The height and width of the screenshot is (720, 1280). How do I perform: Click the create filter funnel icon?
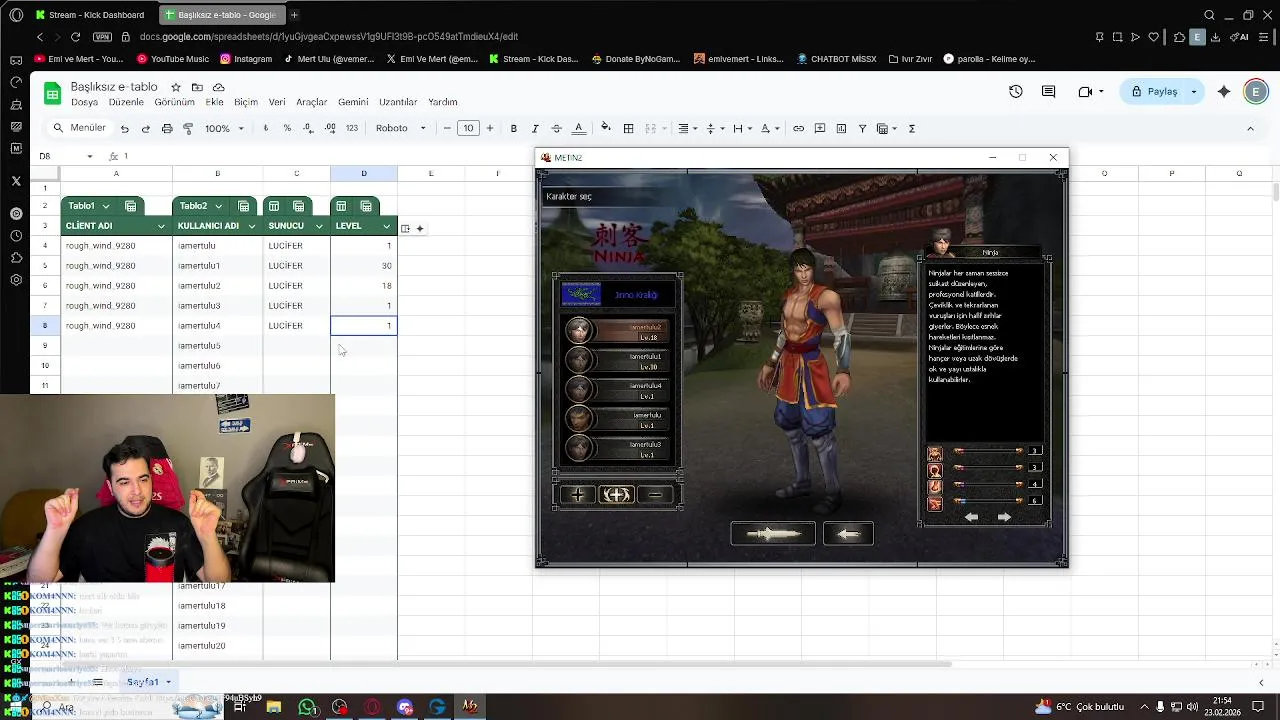tap(862, 128)
